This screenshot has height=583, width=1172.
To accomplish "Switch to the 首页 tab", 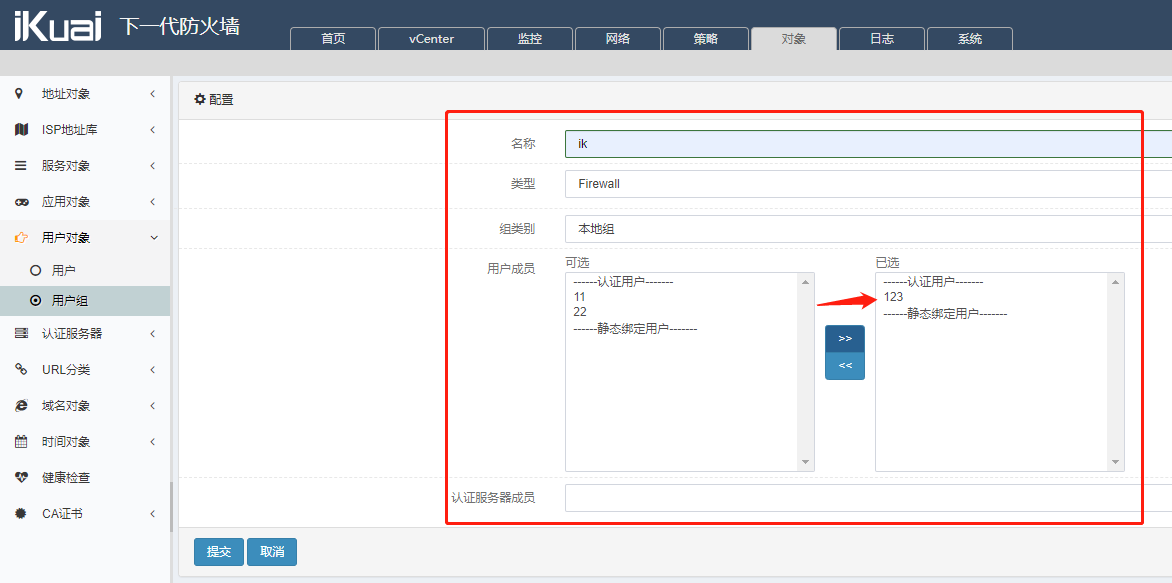I will 333,39.
